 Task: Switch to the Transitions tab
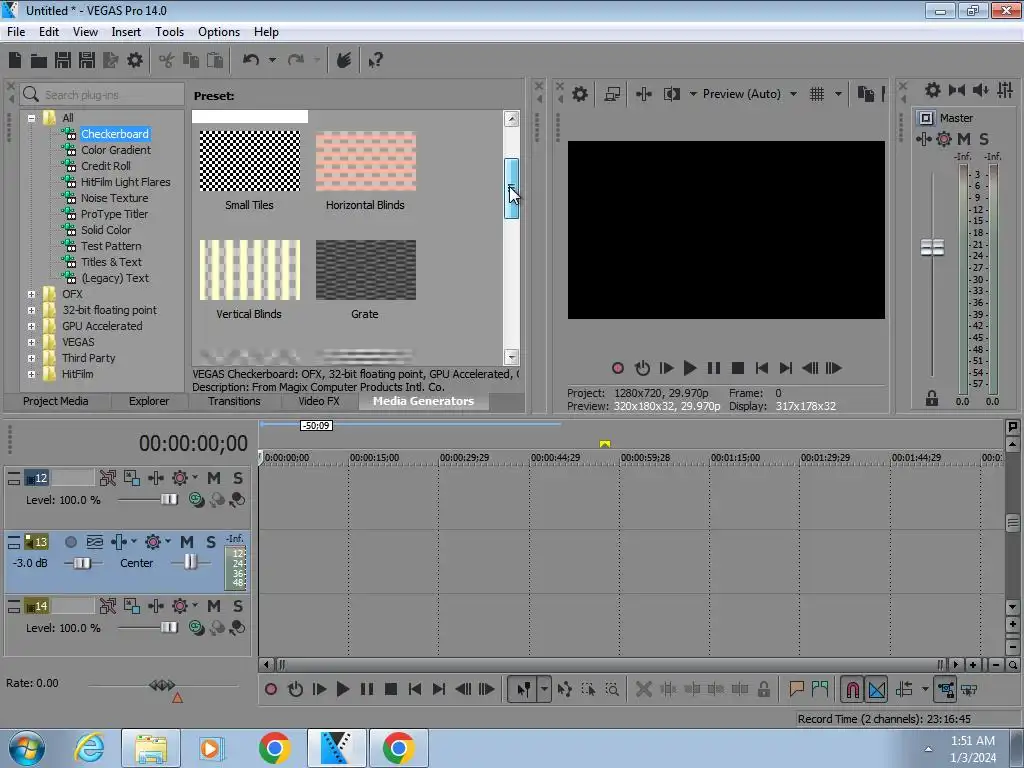pos(234,401)
